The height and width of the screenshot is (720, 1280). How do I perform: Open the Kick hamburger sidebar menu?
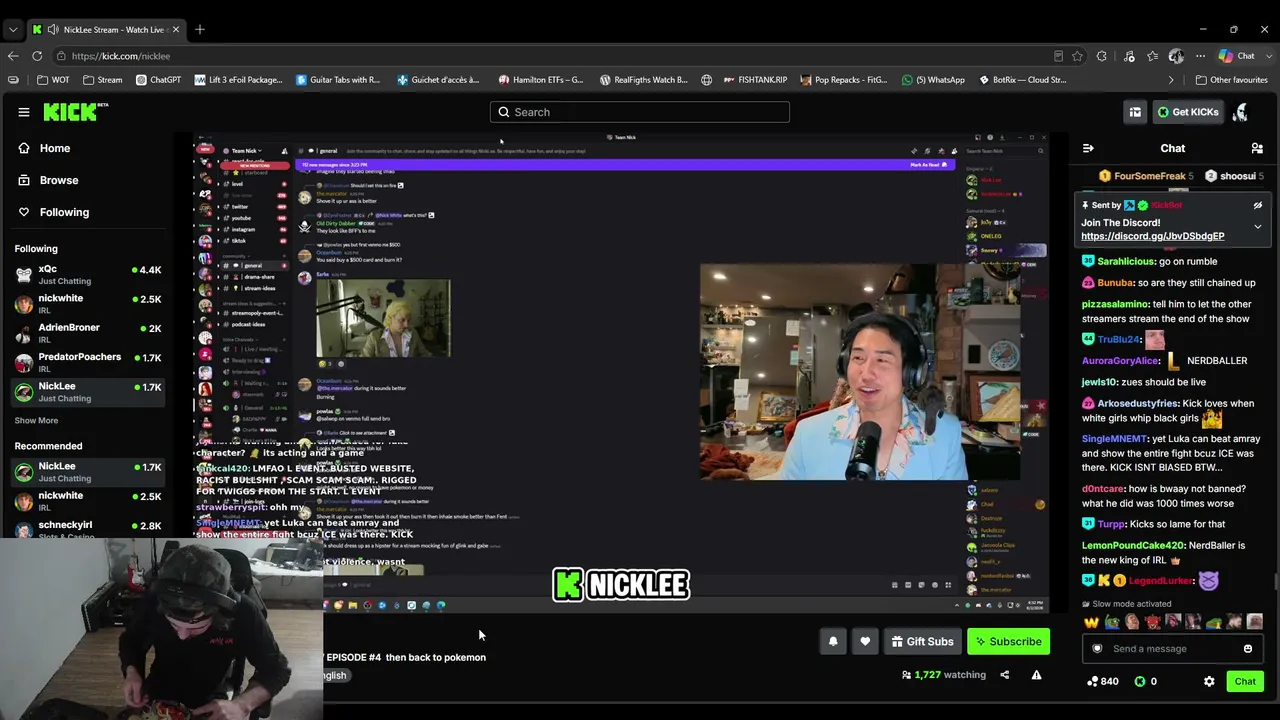(x=24, y=112)
